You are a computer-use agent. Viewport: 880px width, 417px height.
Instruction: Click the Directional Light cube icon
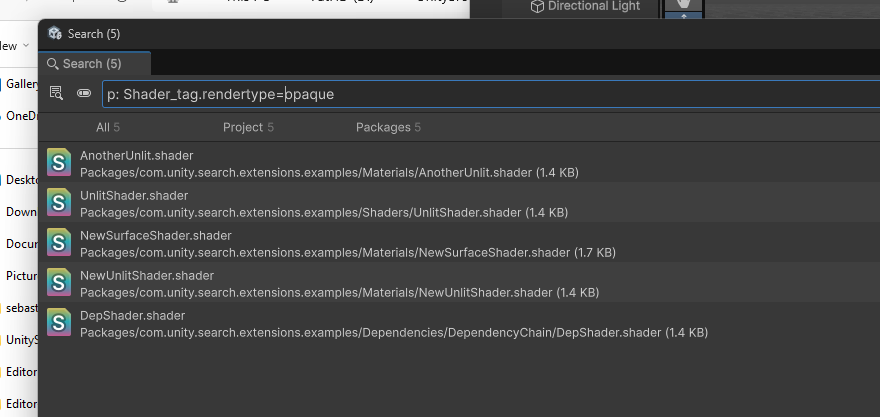pyautogui.click(x=537, y=7)
